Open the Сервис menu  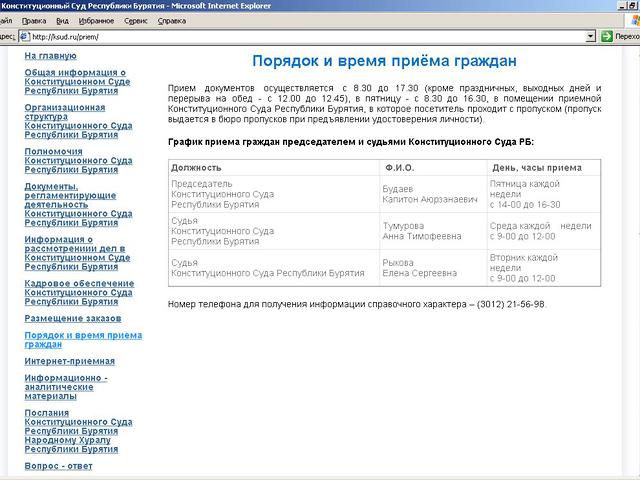[136, 21]
